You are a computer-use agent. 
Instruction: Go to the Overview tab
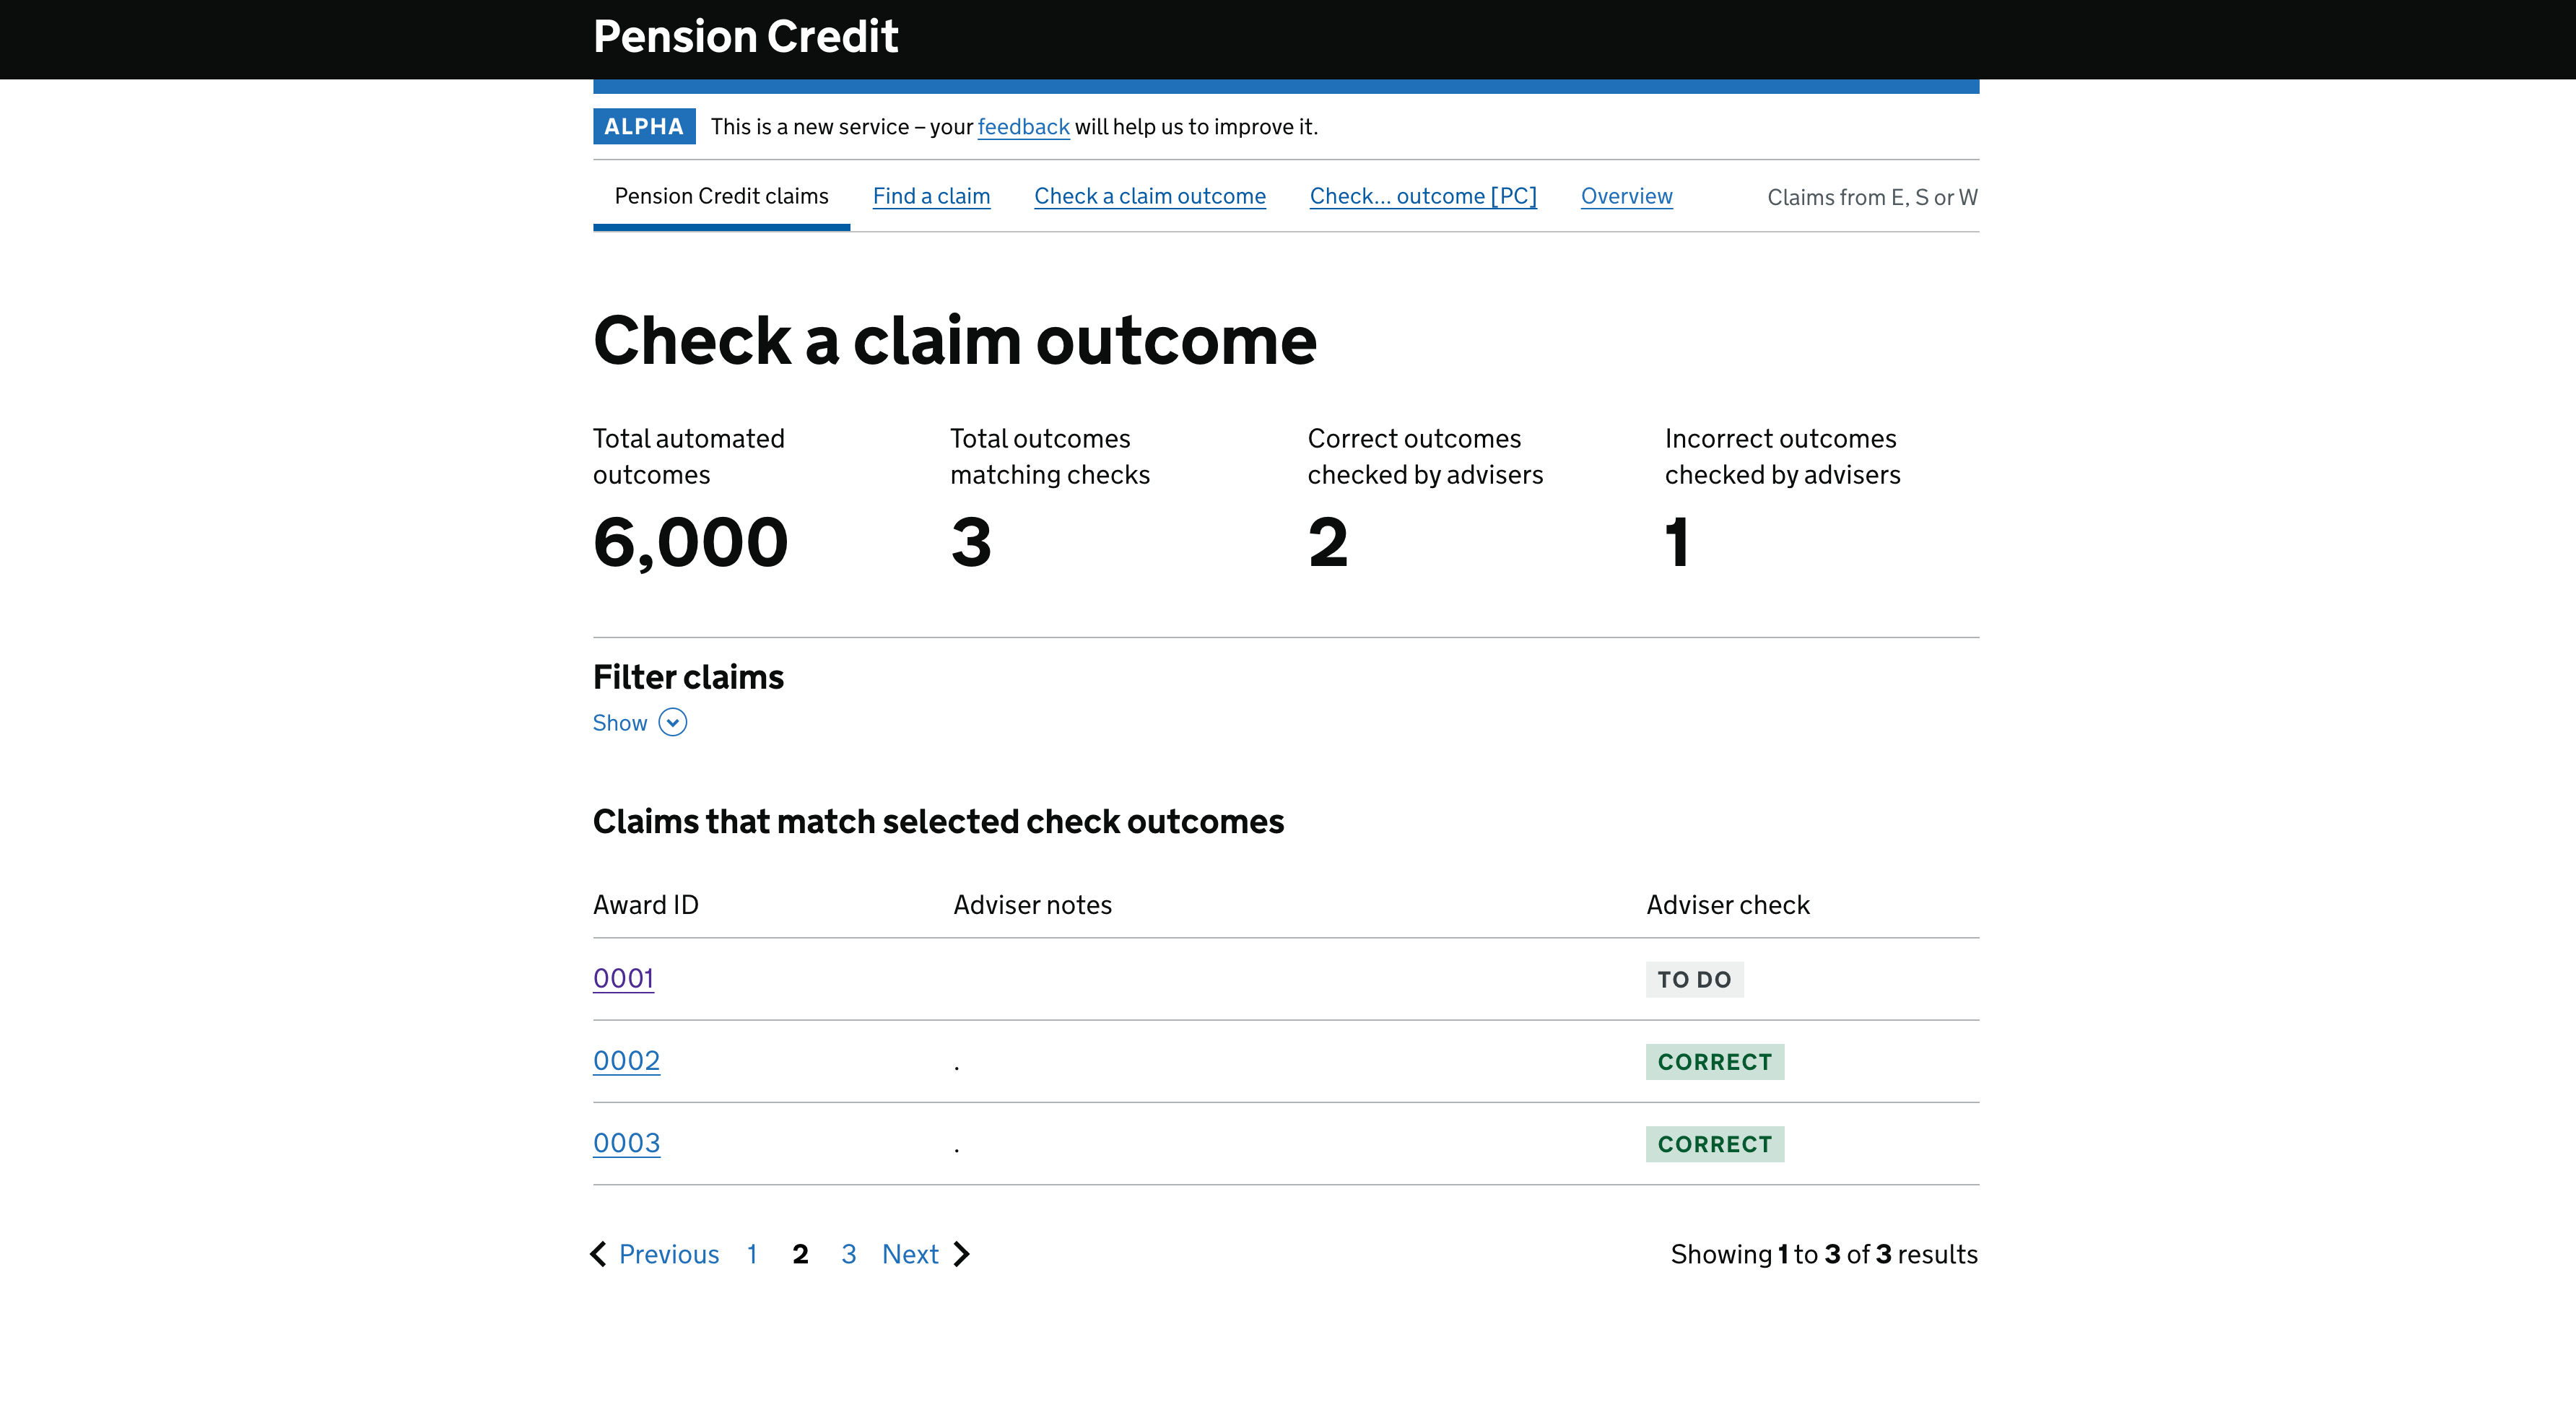(x=1626, y=196)
